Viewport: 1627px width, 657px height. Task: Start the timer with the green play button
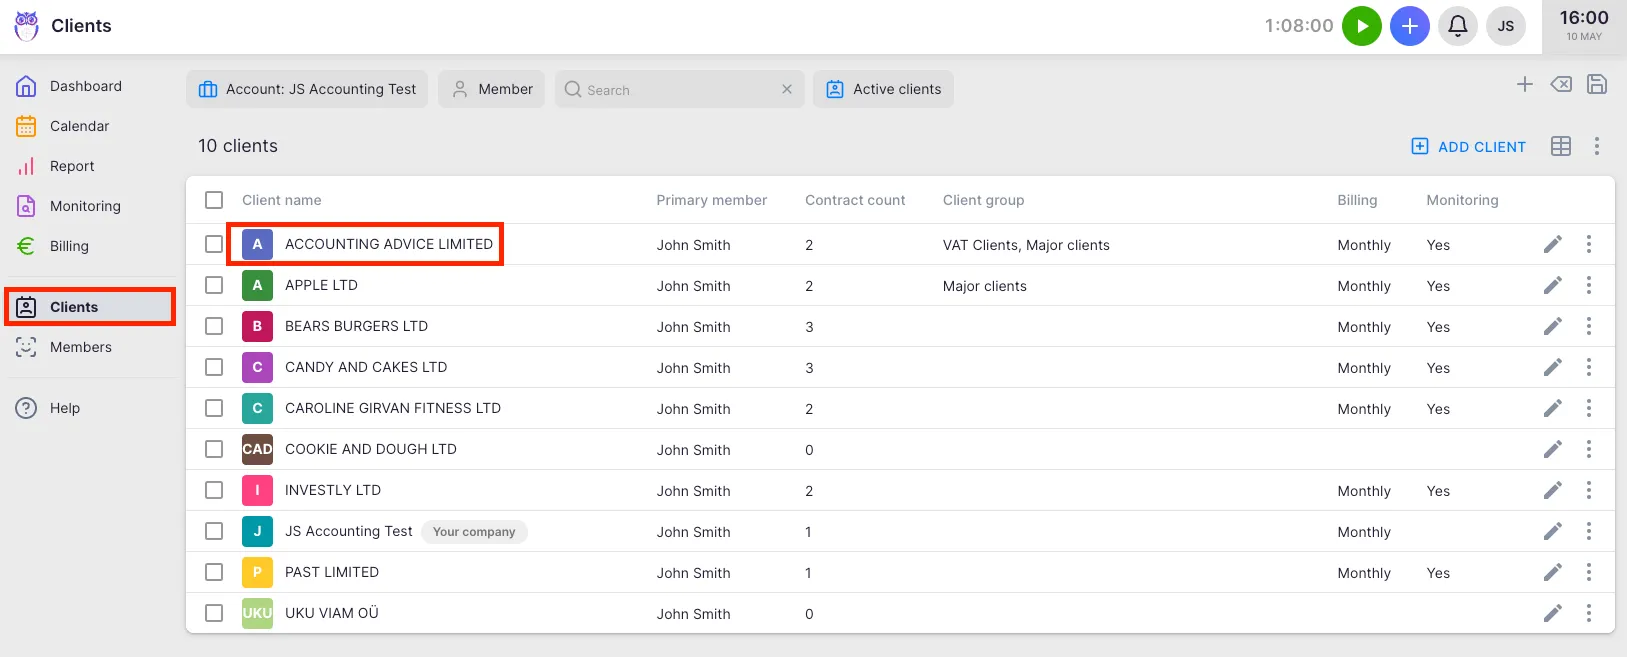[x=1361, y=26]
